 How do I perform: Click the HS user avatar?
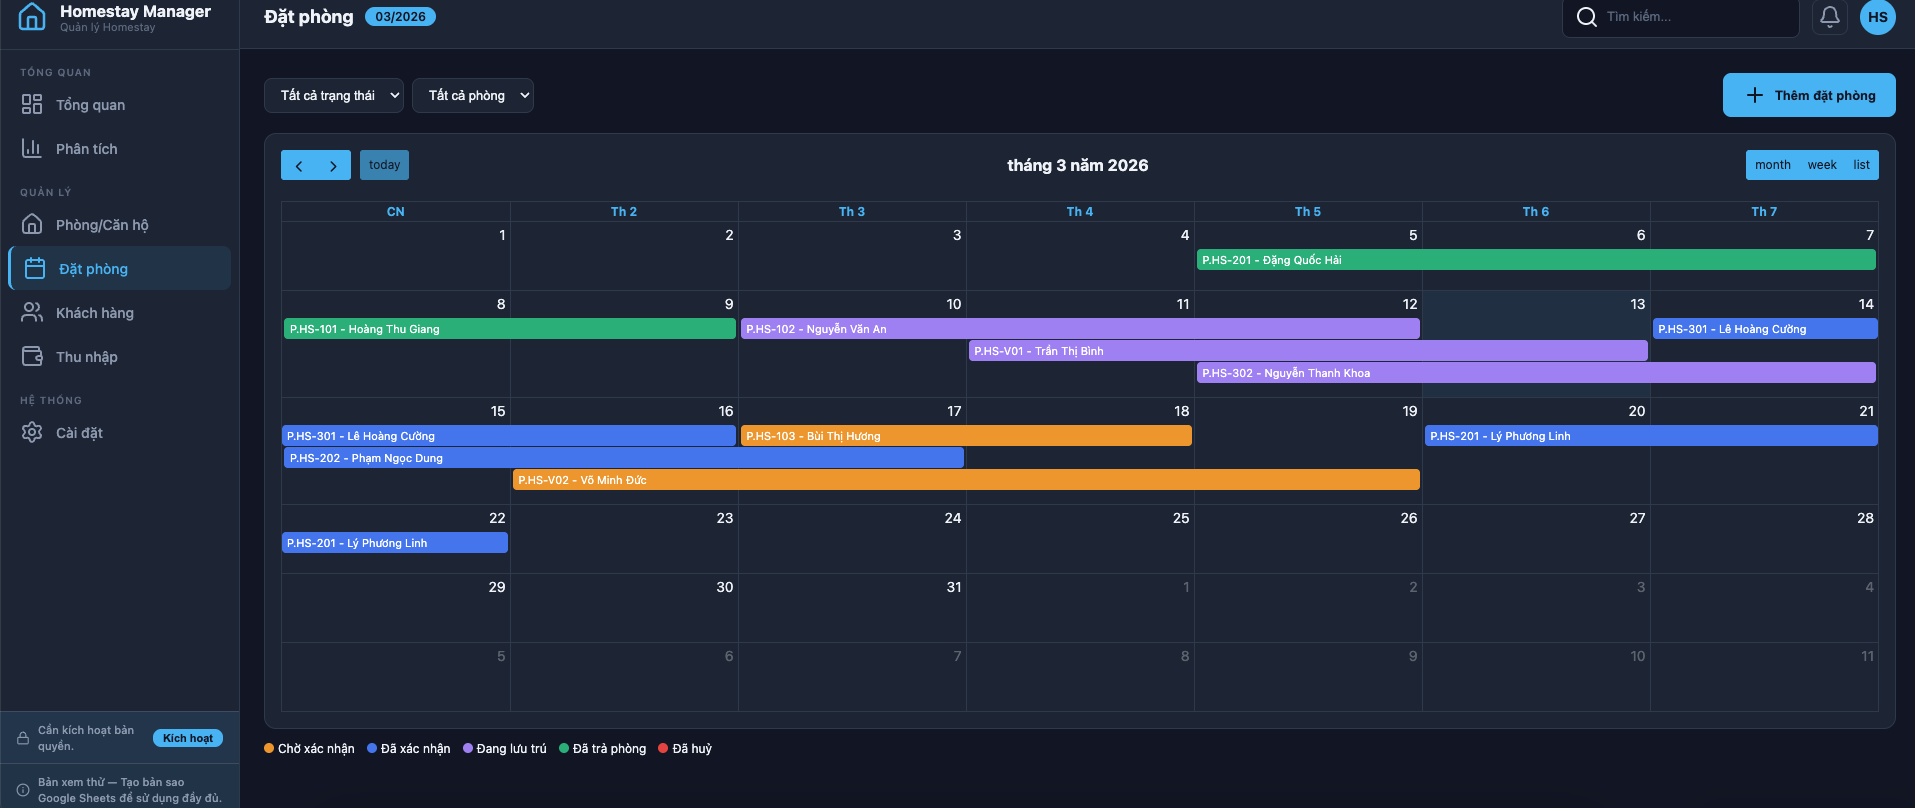(x=1877, y=17)
